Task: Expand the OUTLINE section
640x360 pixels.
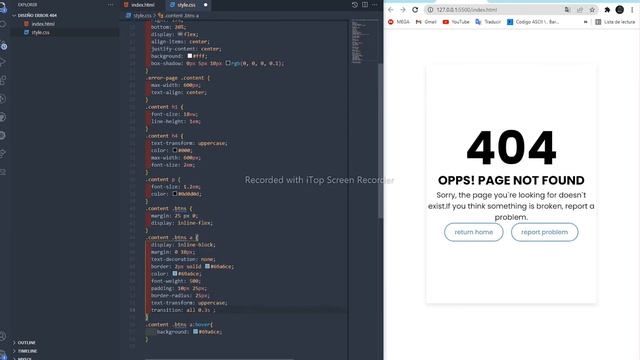Action: tap(26, 343)
